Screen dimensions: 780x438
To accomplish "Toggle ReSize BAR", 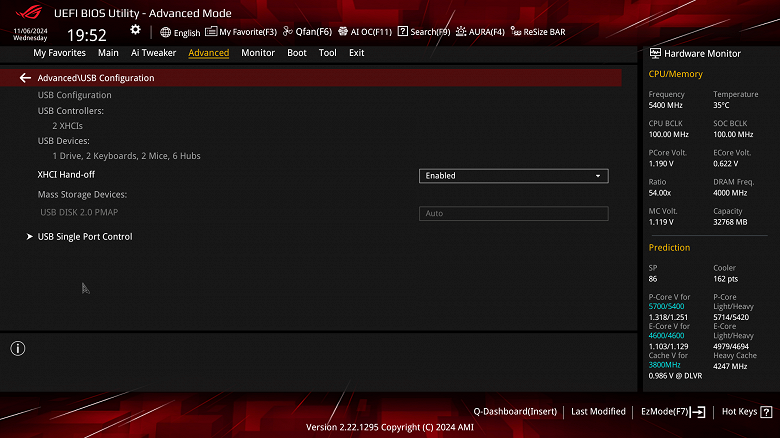I will 544,32.
